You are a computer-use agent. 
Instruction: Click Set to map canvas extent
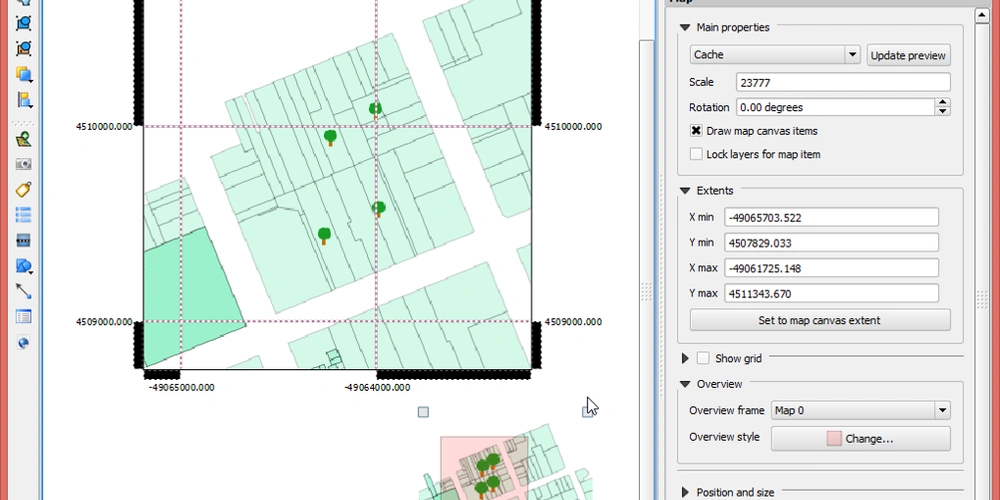point(820,320)
